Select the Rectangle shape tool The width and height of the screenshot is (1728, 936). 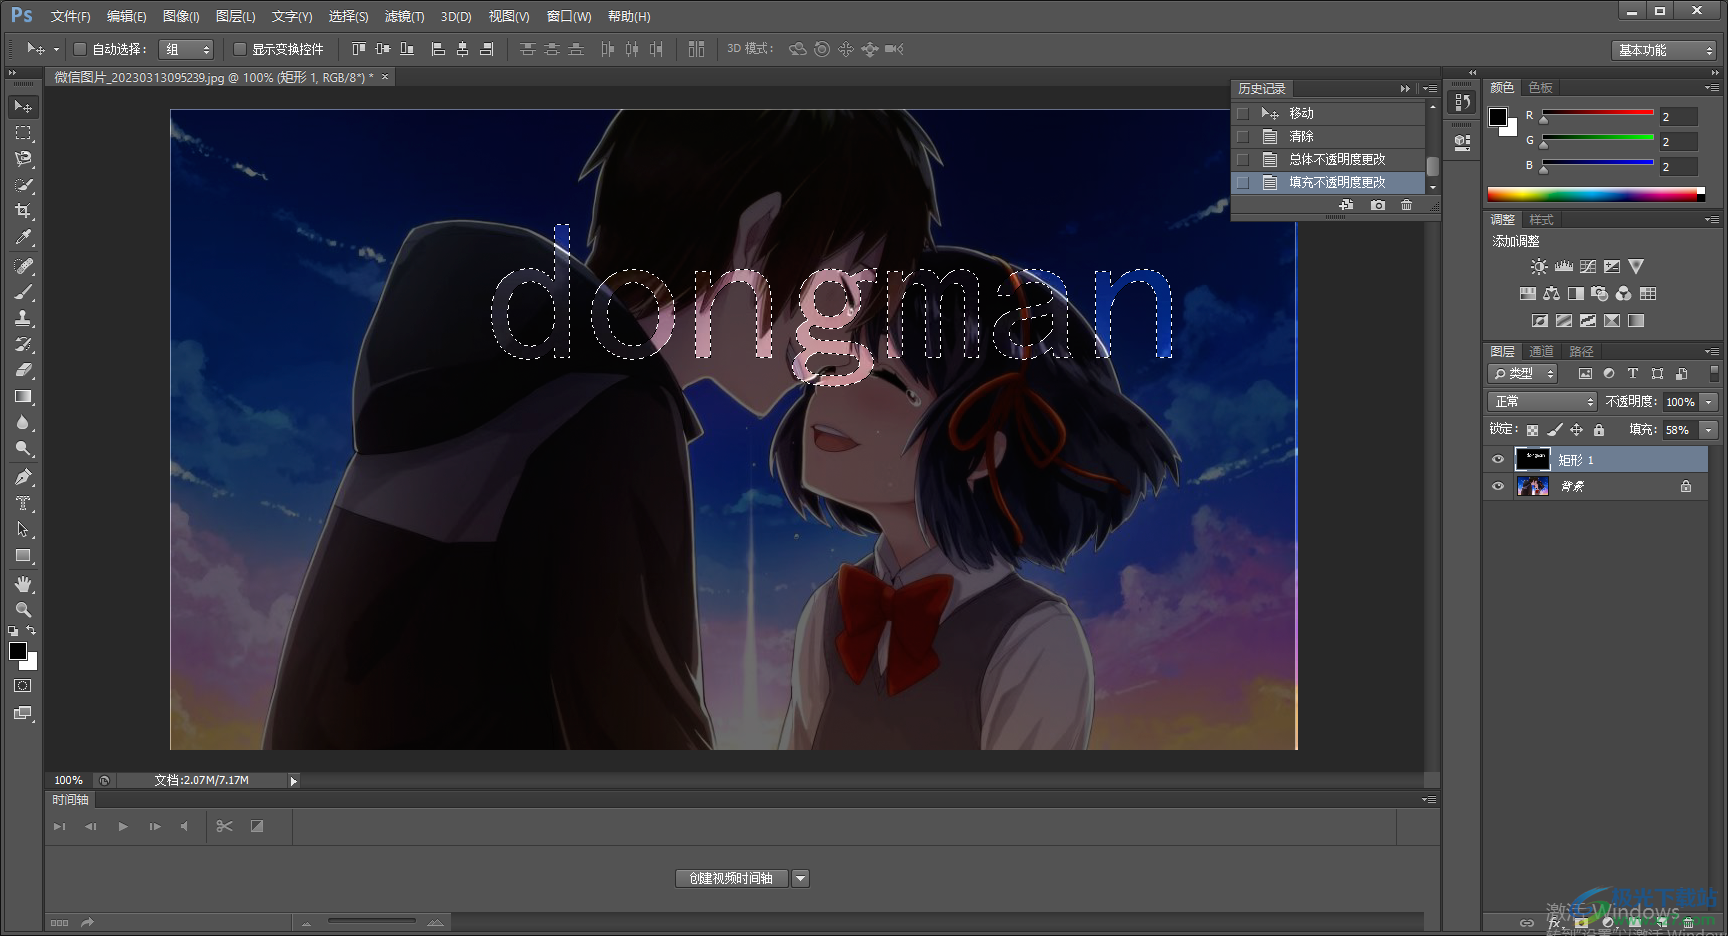click(x=23, y=555)
